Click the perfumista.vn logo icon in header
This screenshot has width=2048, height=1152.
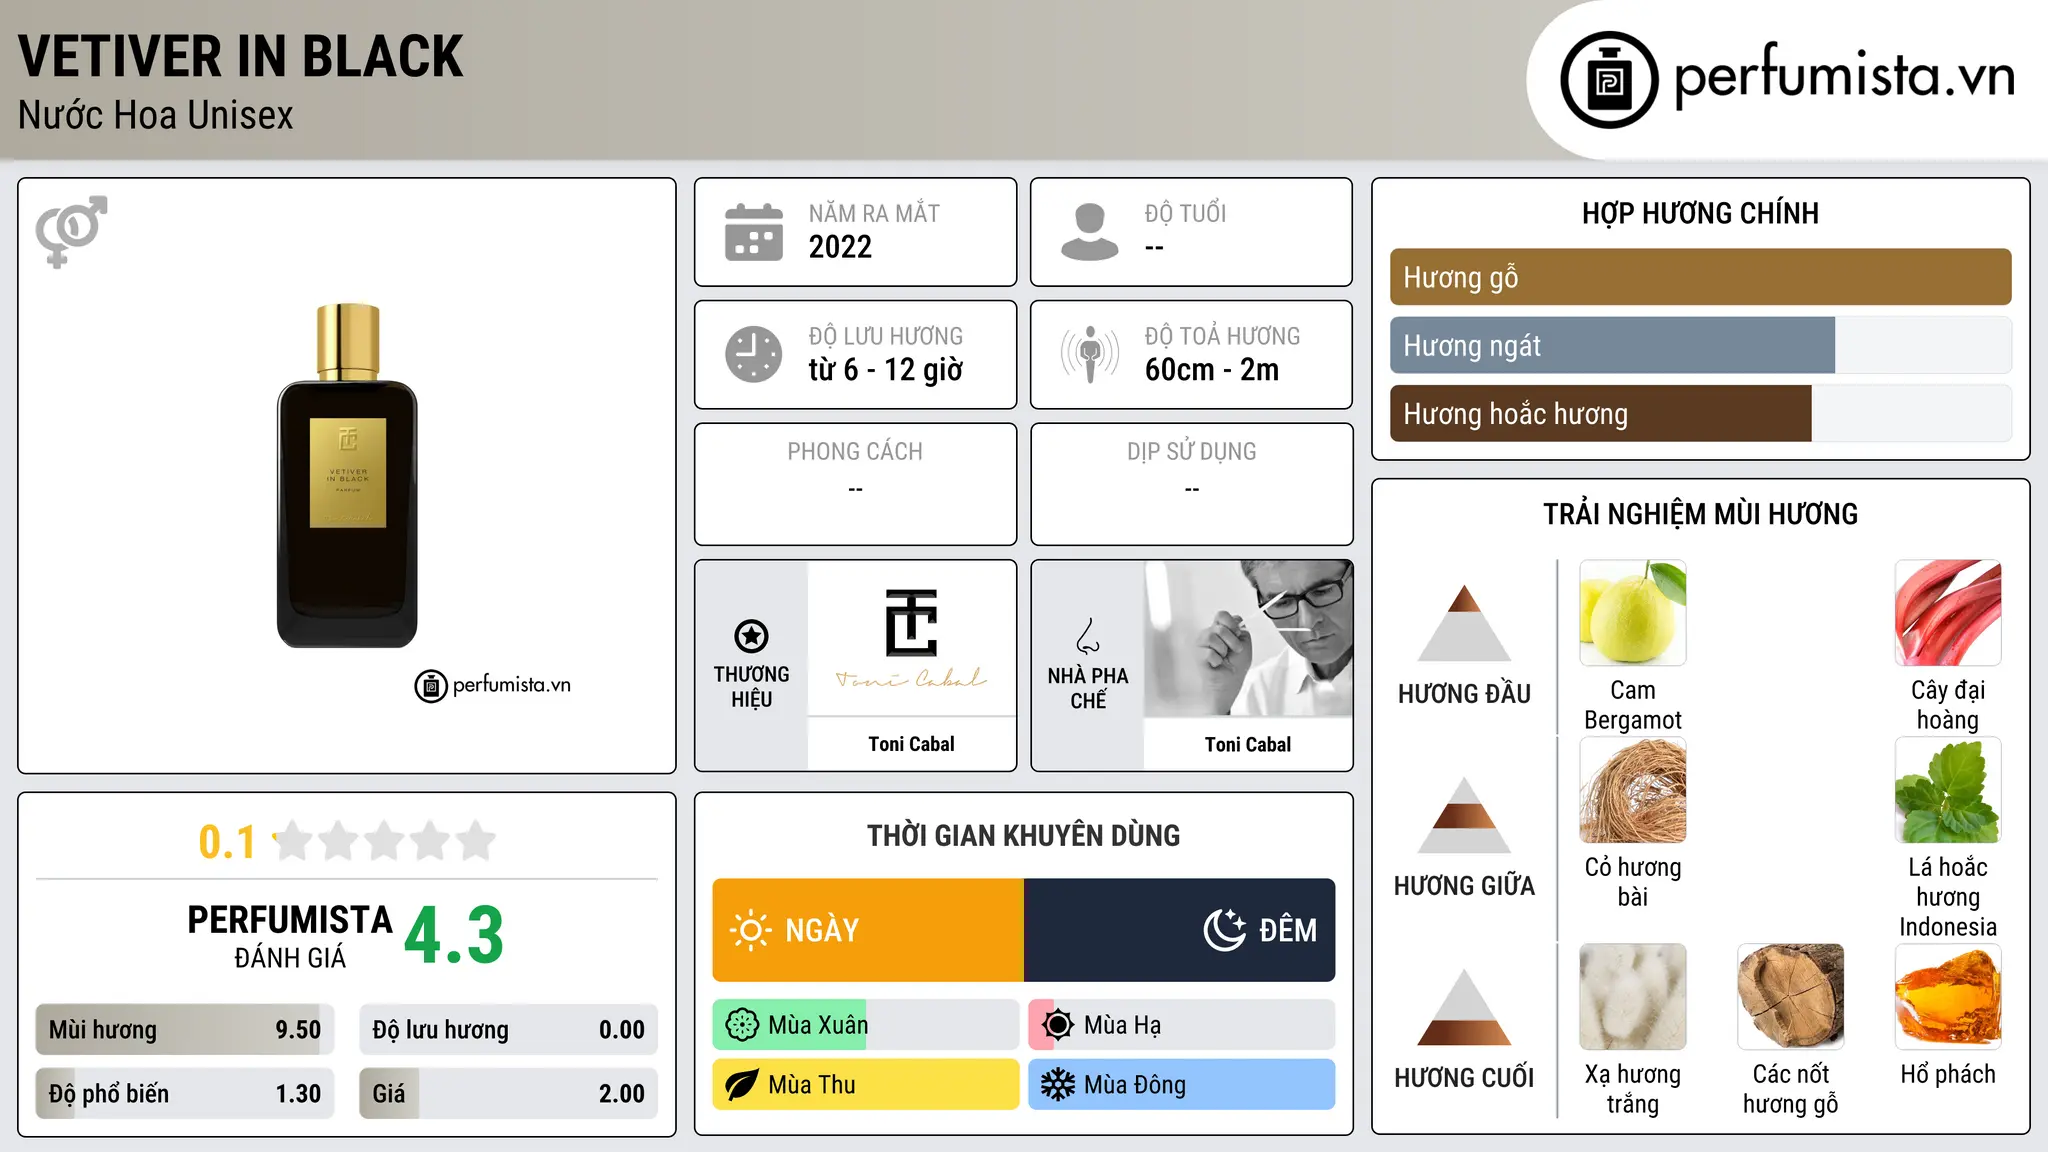pyautogui.click(x=1609, y=80)
